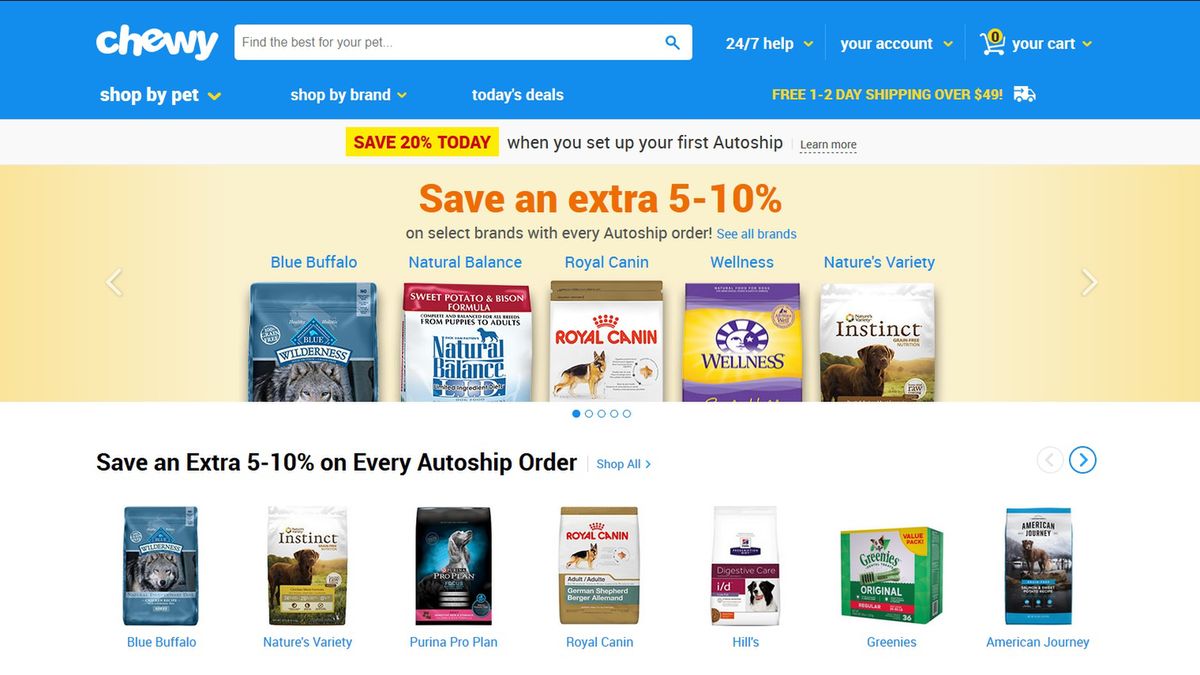Viewport: 1200px width, 675px height.
Task: Open today's deals page
Action: [518, 95]
